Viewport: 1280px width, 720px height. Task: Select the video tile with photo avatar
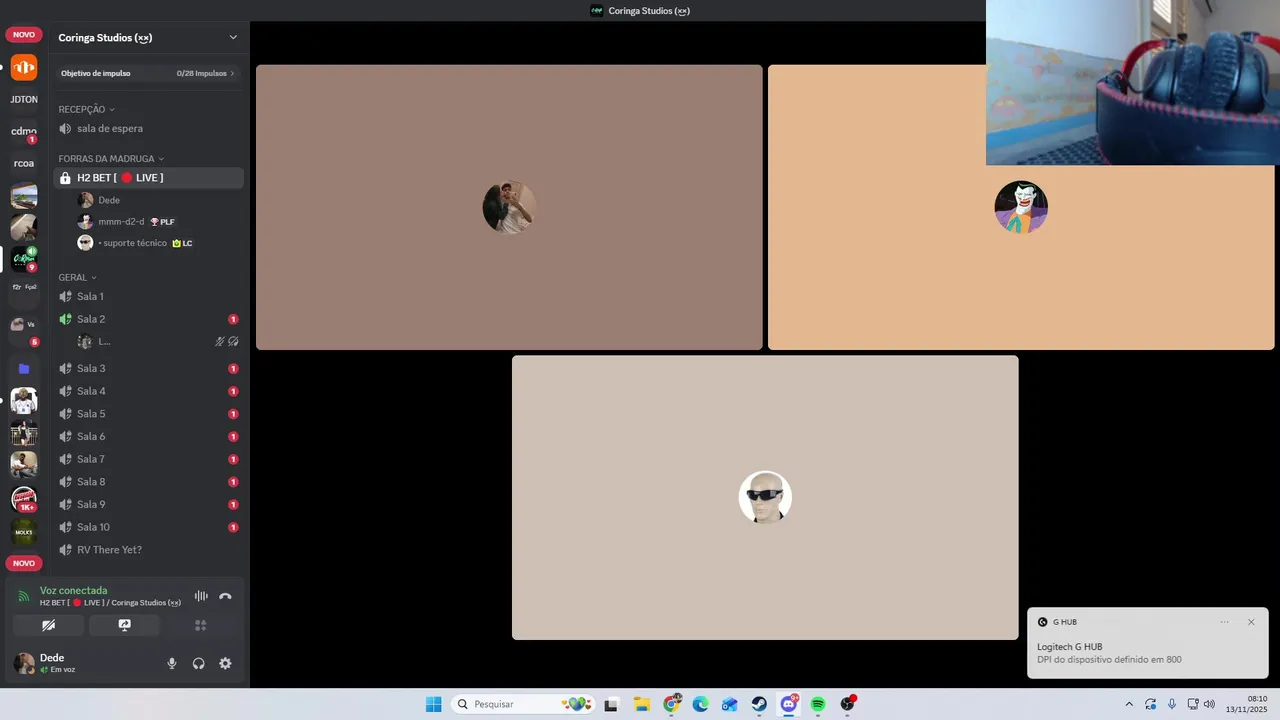(509, 207)
